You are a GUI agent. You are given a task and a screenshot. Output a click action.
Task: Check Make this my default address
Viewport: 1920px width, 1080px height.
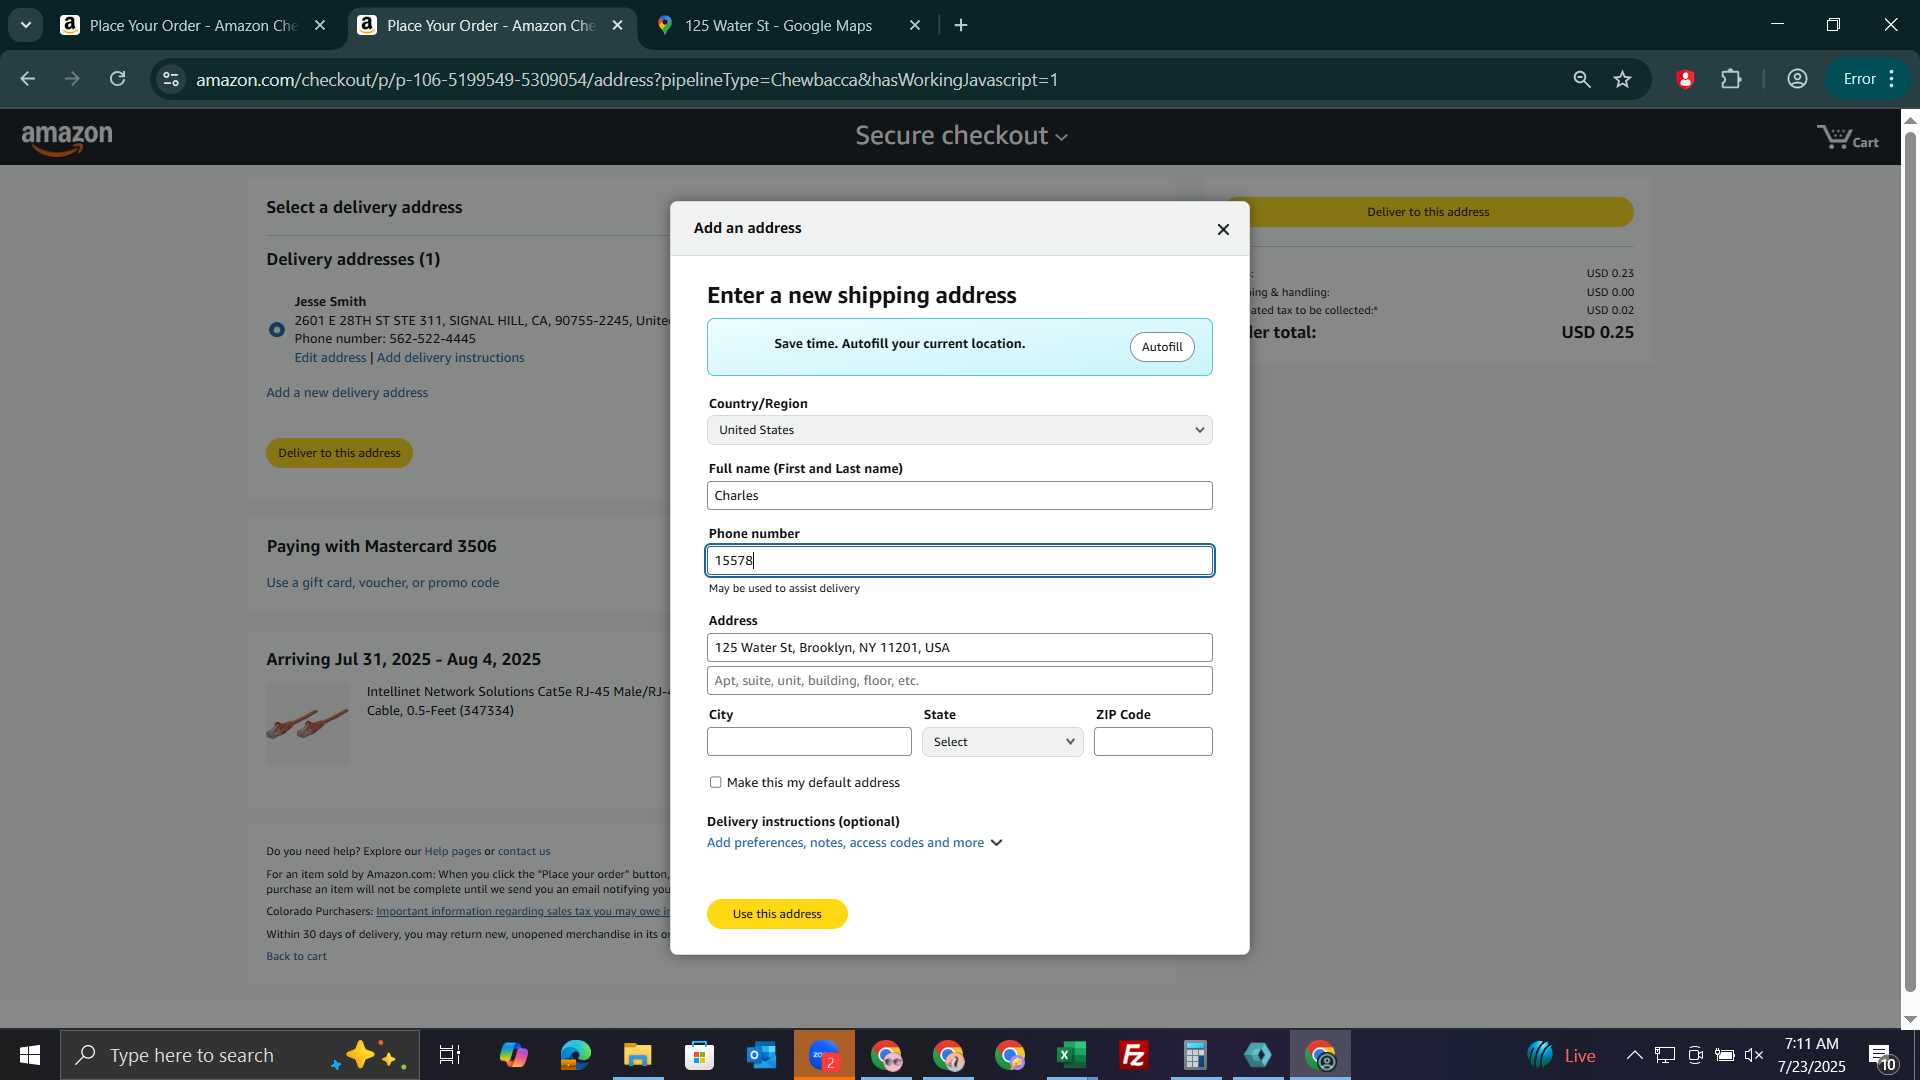(715, 782)
